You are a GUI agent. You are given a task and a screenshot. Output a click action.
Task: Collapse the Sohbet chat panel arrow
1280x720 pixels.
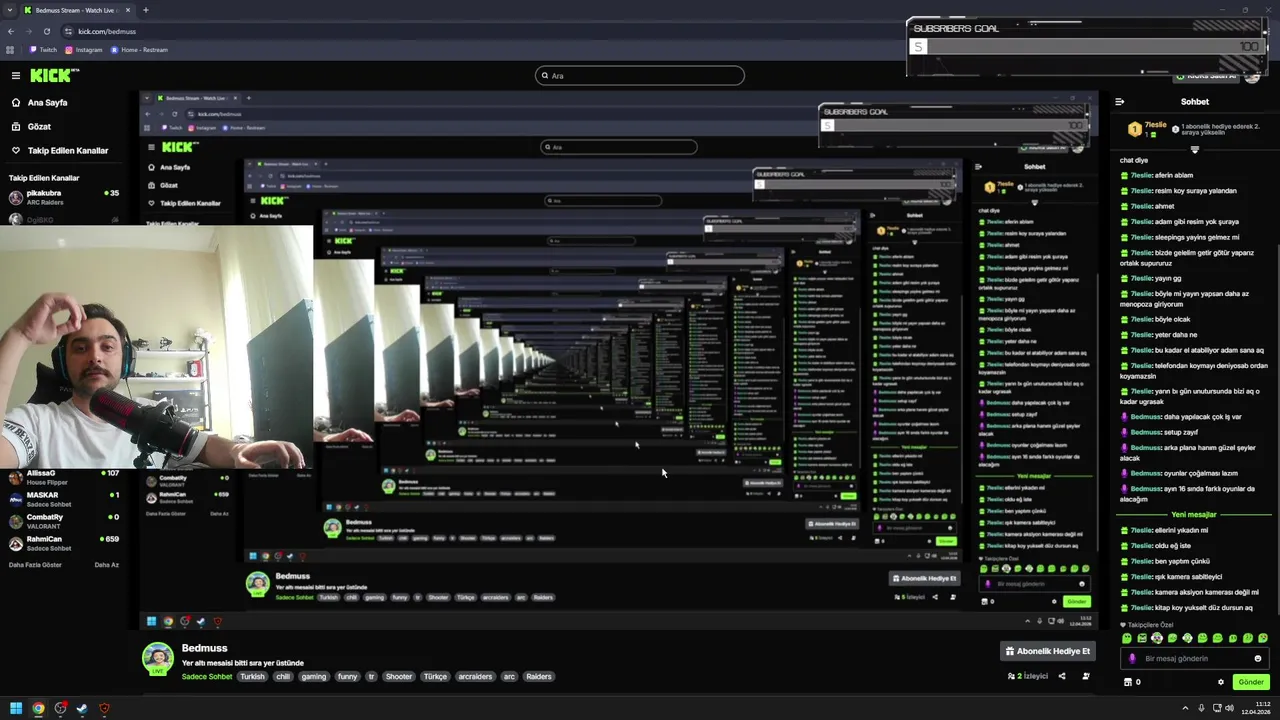click(x=1119, y=101)
